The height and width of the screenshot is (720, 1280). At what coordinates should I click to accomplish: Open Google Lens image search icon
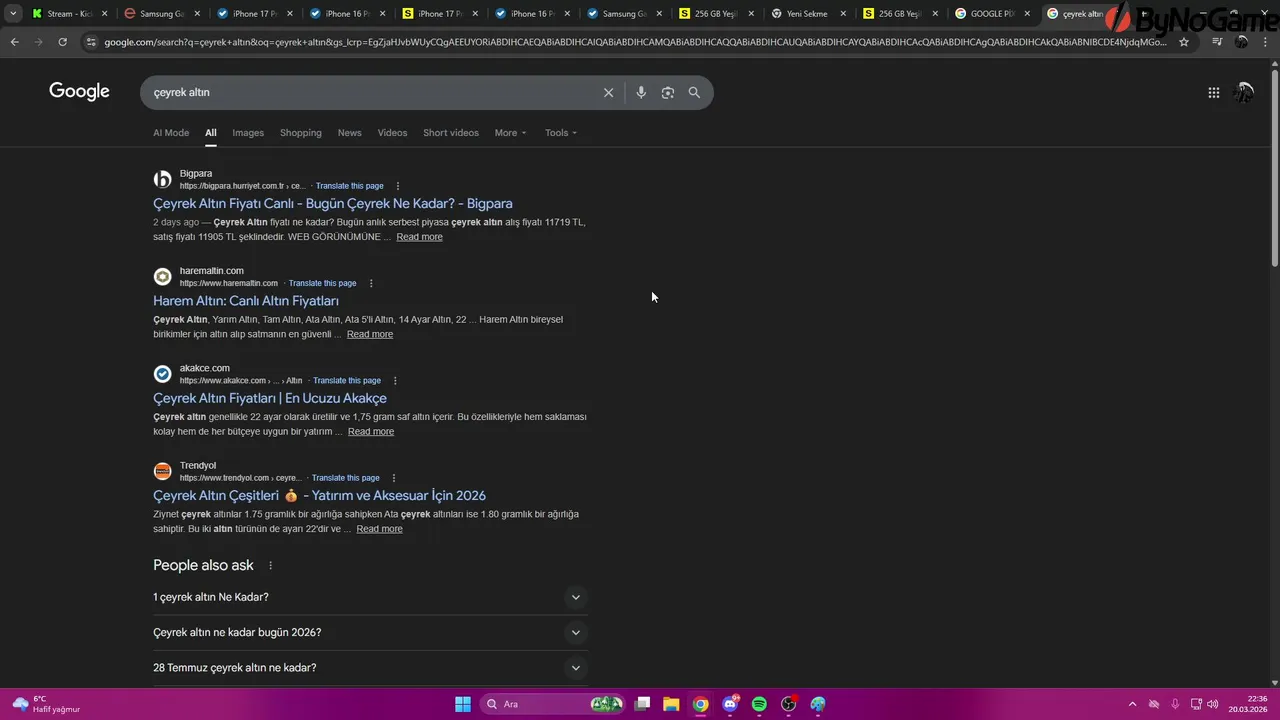coord(667,92)
